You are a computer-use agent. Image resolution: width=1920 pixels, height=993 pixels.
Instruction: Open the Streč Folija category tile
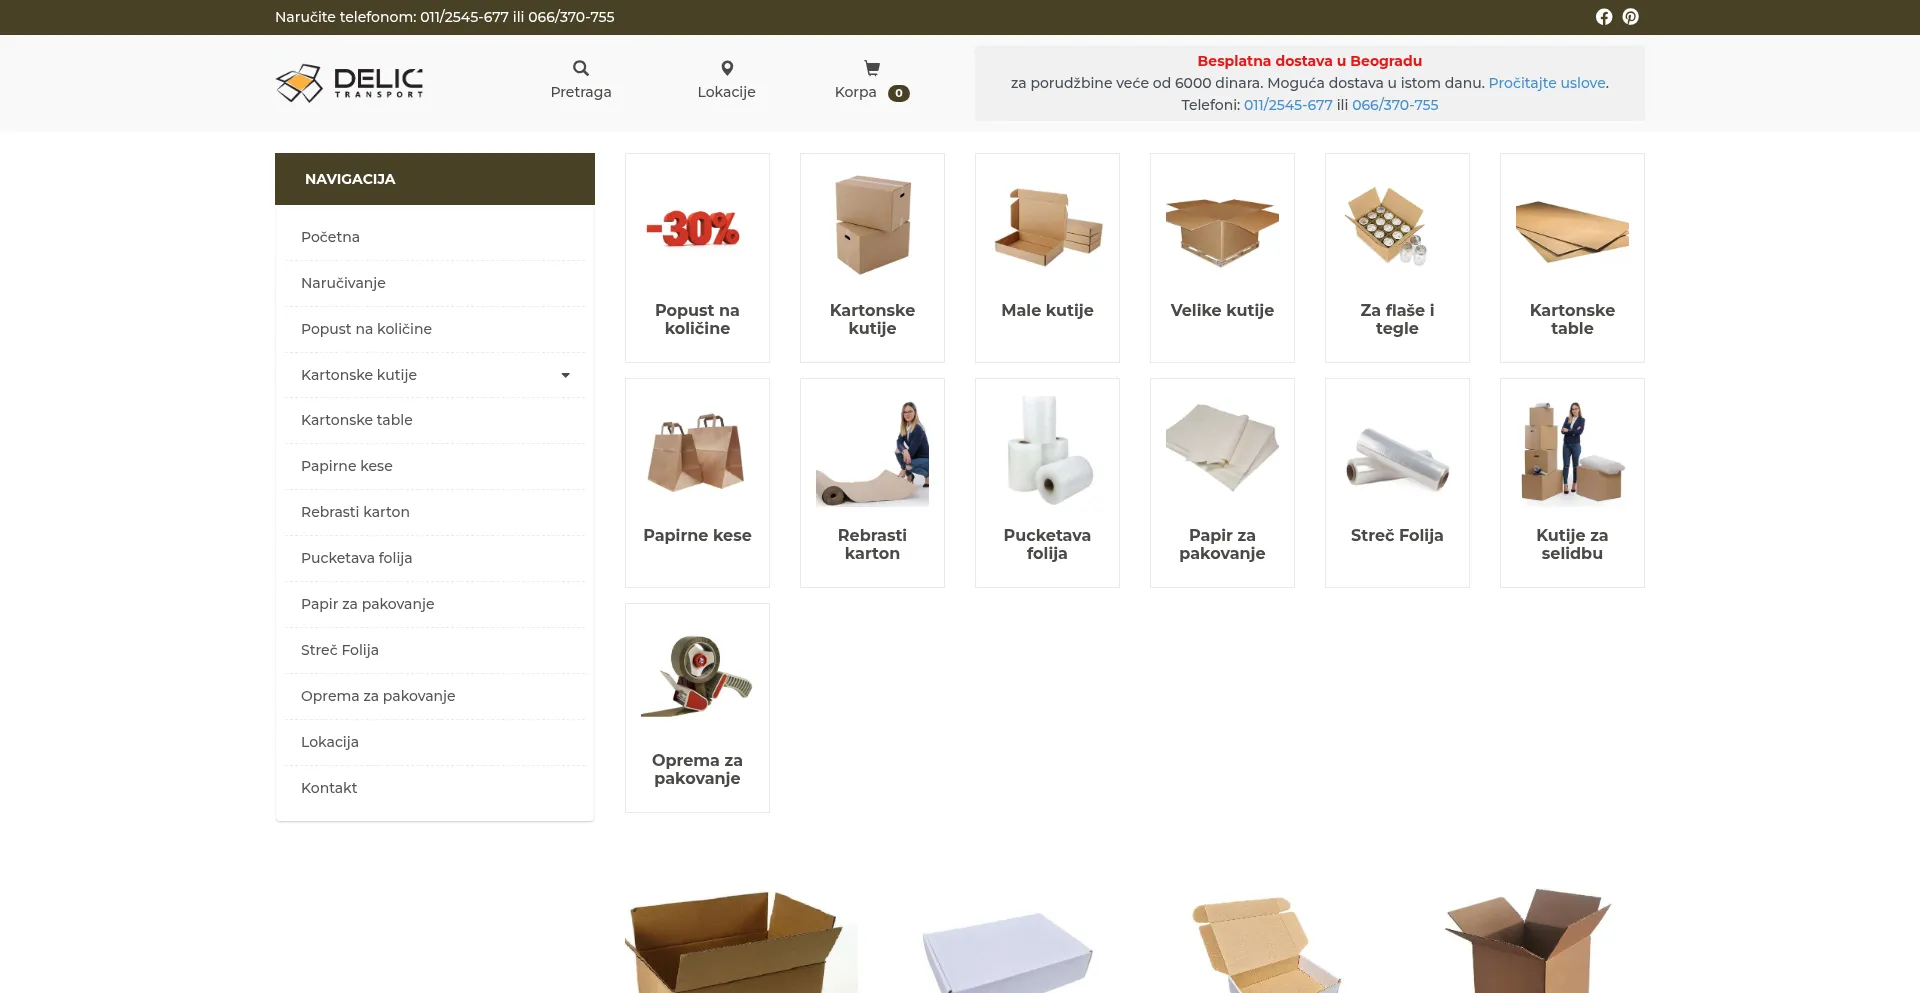tap(1397, 483)
